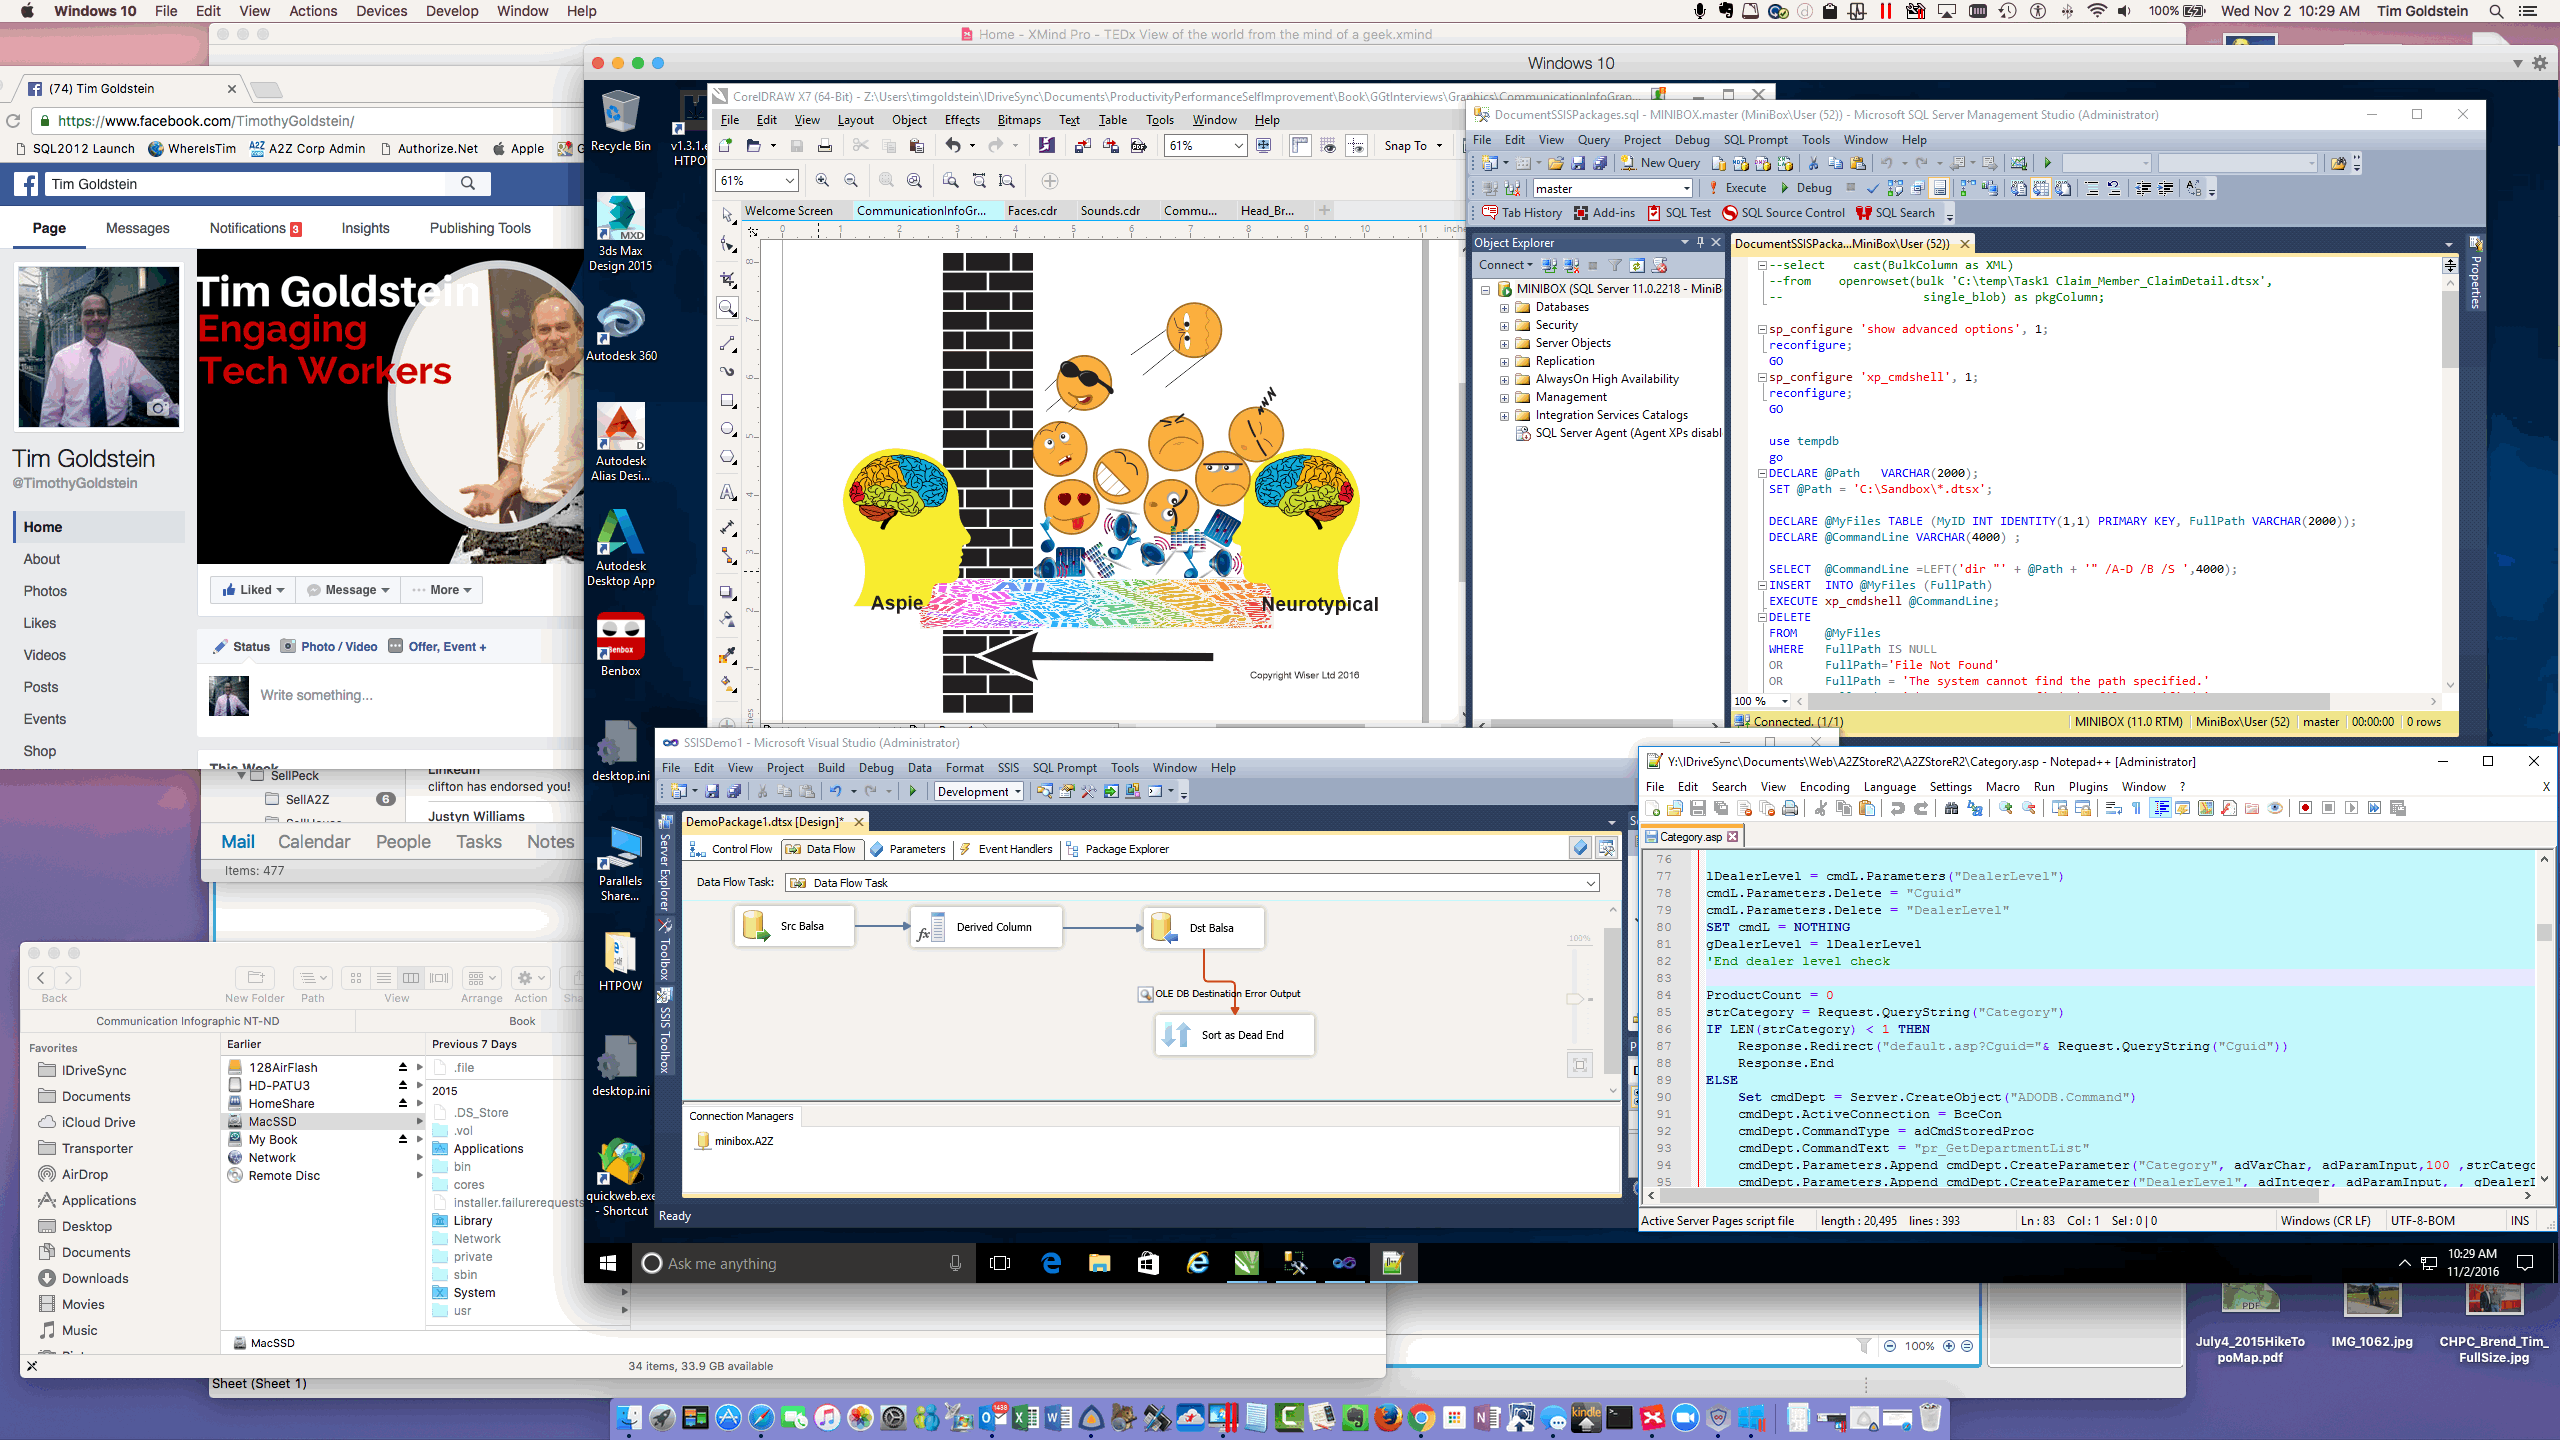The image size is (2560, 1440).
Task: Click Facebook Message button
Action: (x=348, y=590)
